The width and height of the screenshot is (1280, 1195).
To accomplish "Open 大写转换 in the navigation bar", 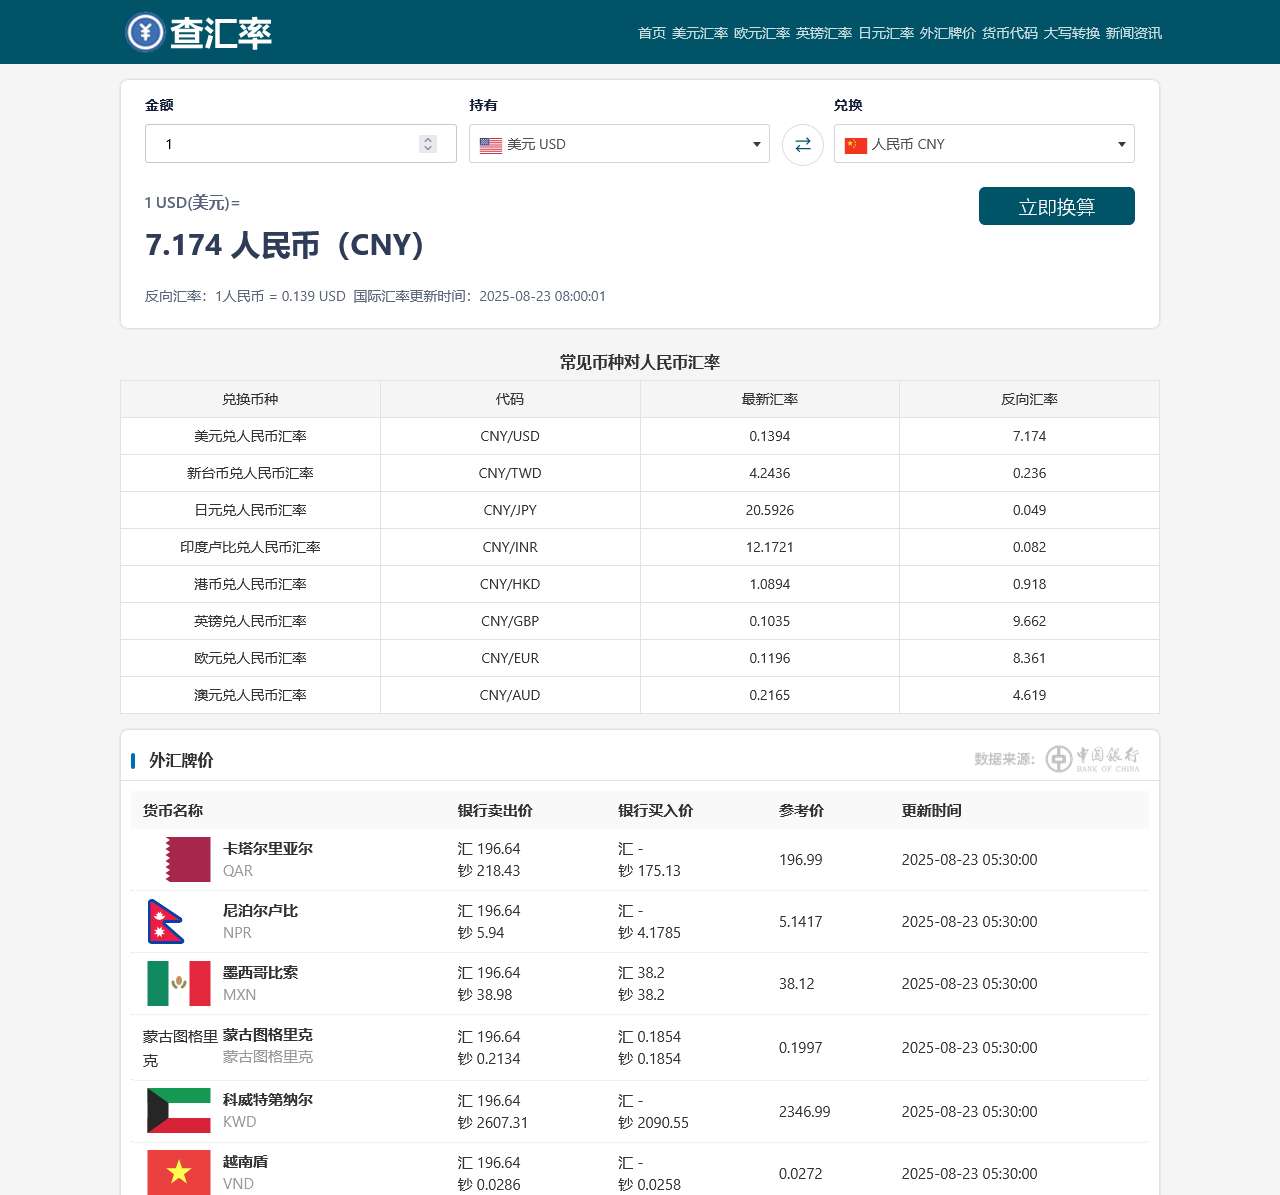I will [x=1071, y=33].
